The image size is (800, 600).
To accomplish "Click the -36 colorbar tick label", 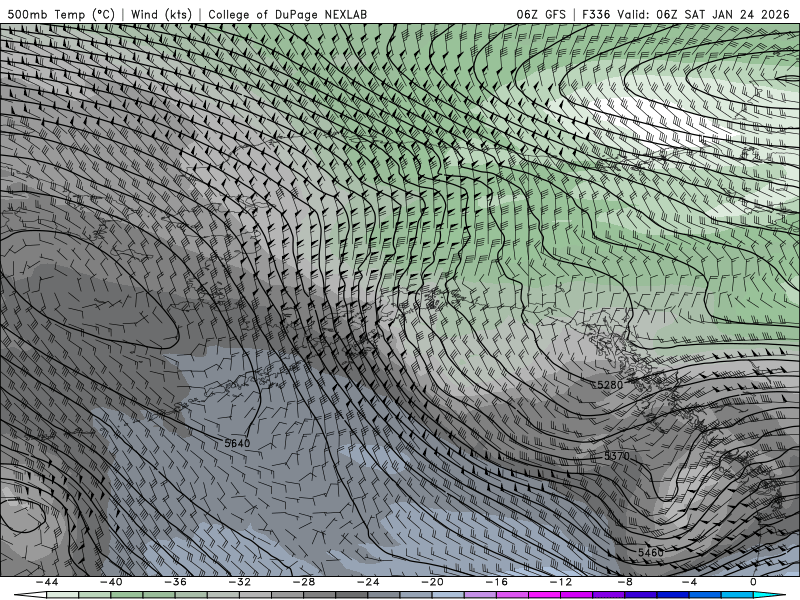I will 176,582.
